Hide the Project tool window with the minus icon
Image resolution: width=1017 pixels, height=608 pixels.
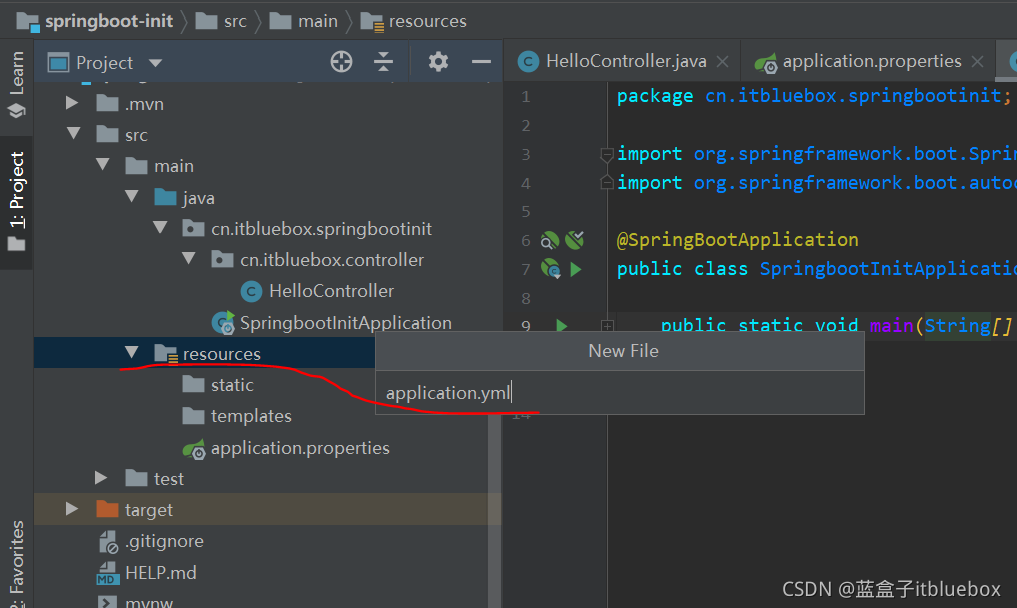[481, 62]
